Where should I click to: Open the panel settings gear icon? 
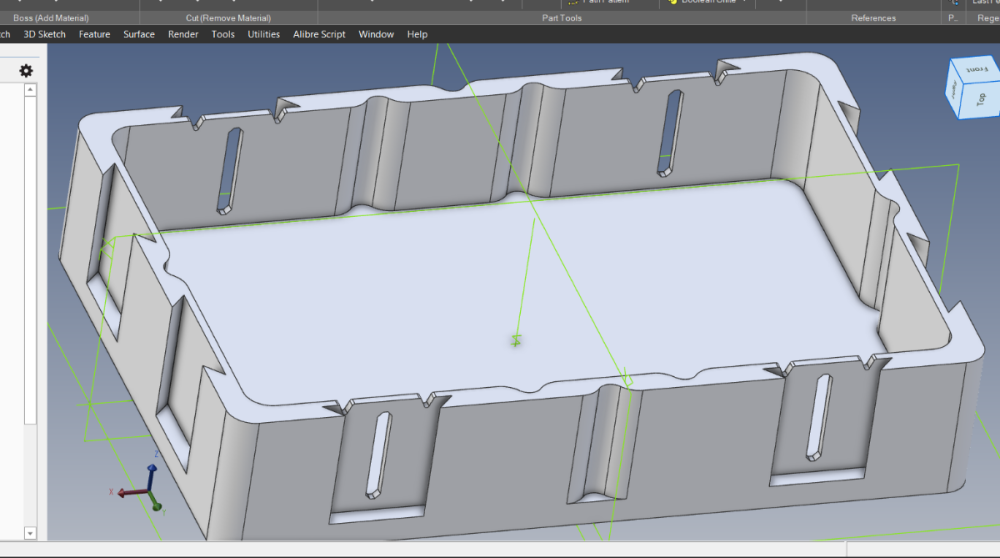[26, 71]
